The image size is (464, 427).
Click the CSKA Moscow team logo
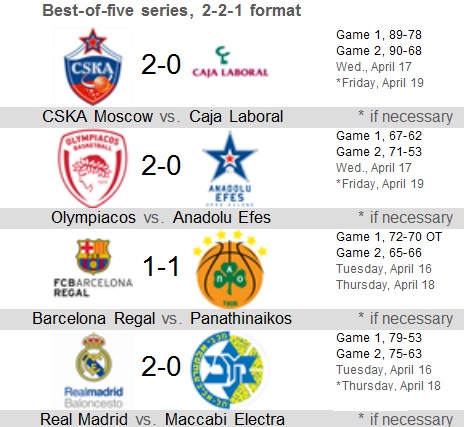93,66
